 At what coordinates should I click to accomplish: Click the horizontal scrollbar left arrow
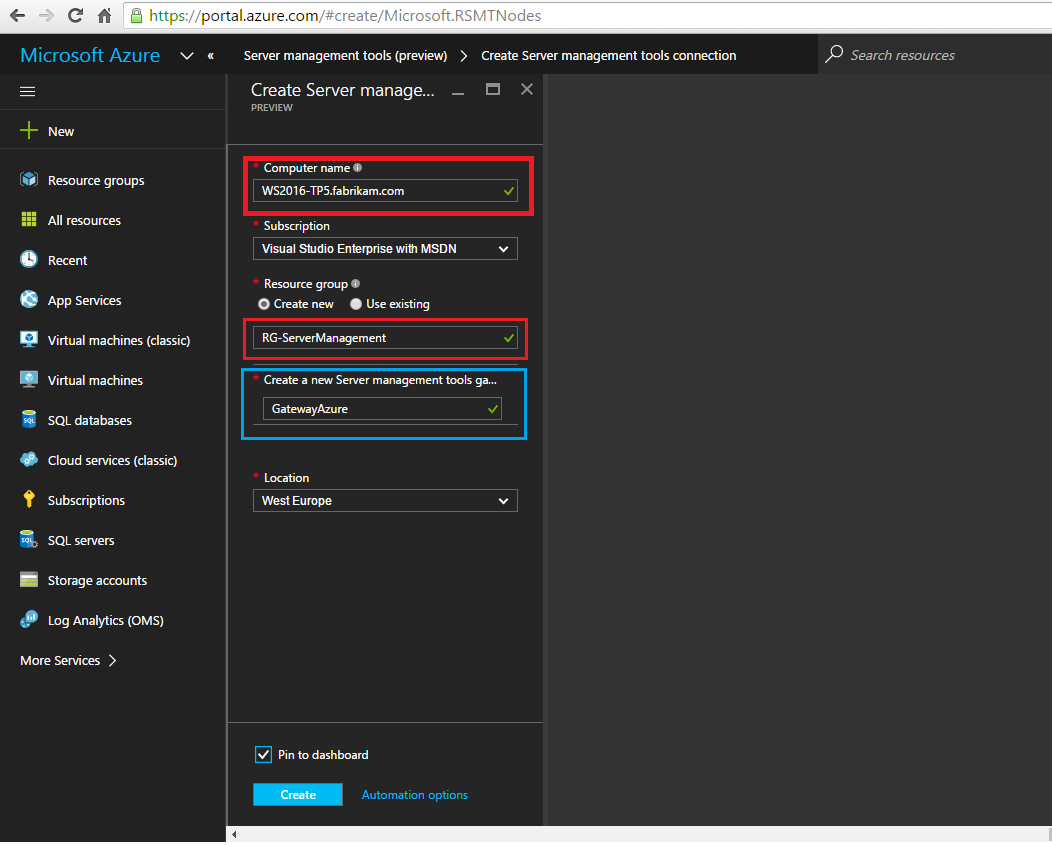point(234,835)
